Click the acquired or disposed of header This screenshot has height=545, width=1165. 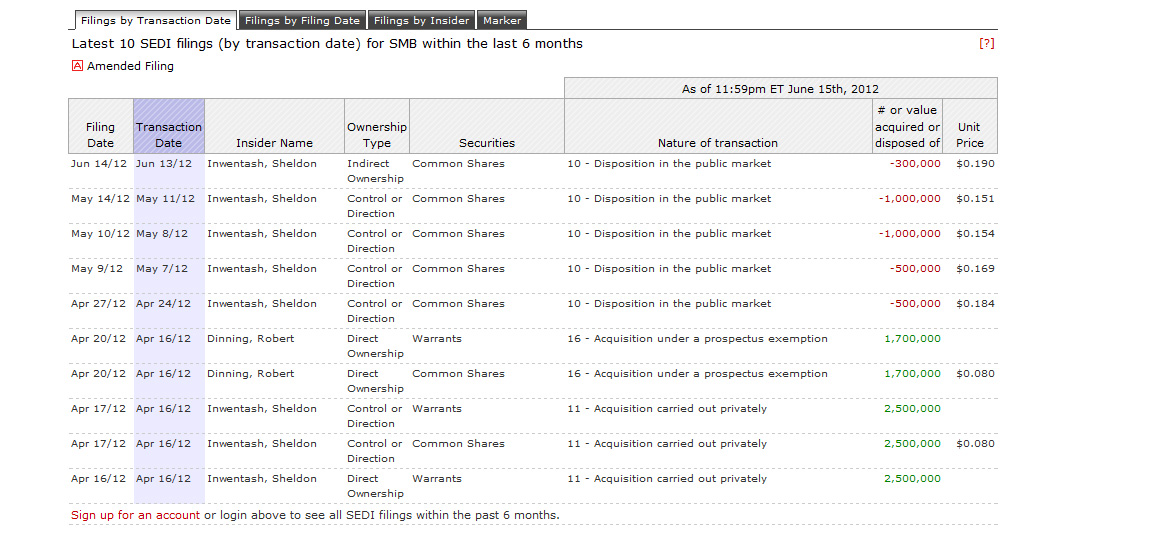click(x=907, y=127)
